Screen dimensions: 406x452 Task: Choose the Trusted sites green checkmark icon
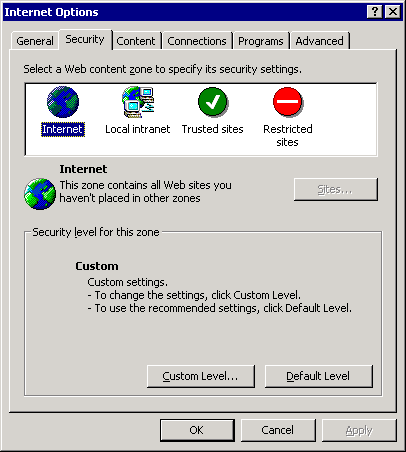(x=213, y=102)
